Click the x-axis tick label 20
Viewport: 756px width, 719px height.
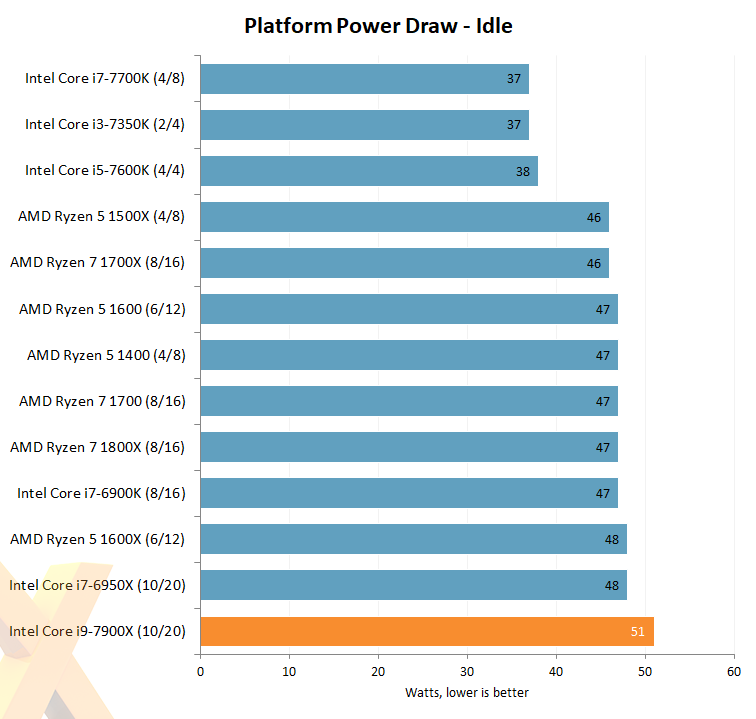[x=378, y=672]
